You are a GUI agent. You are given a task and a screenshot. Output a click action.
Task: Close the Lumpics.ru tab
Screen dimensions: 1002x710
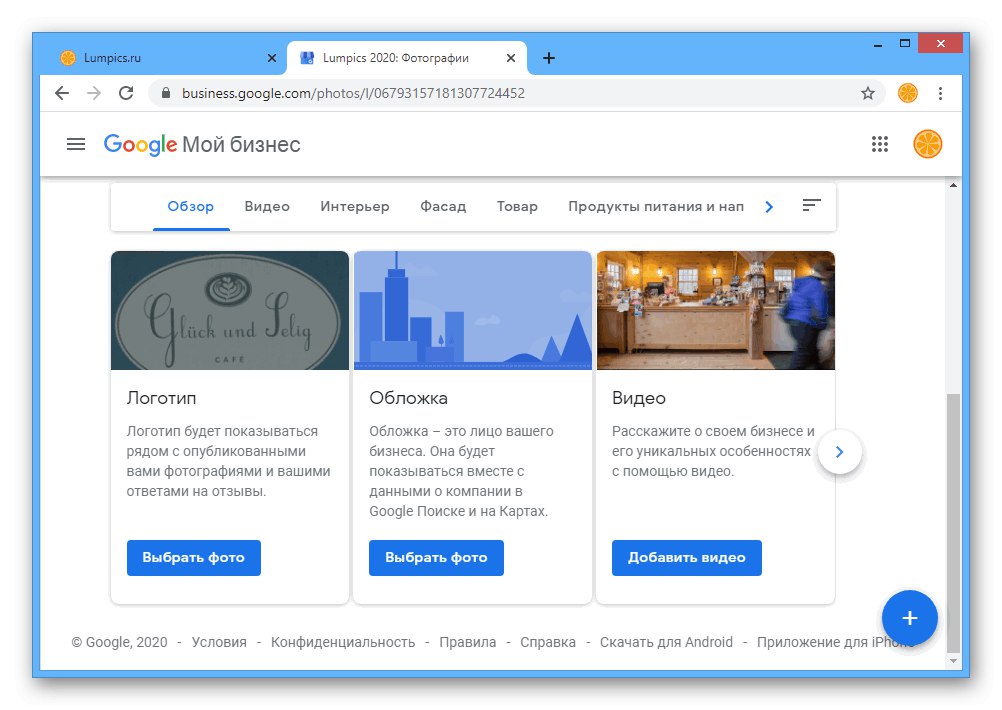[272, 58]
